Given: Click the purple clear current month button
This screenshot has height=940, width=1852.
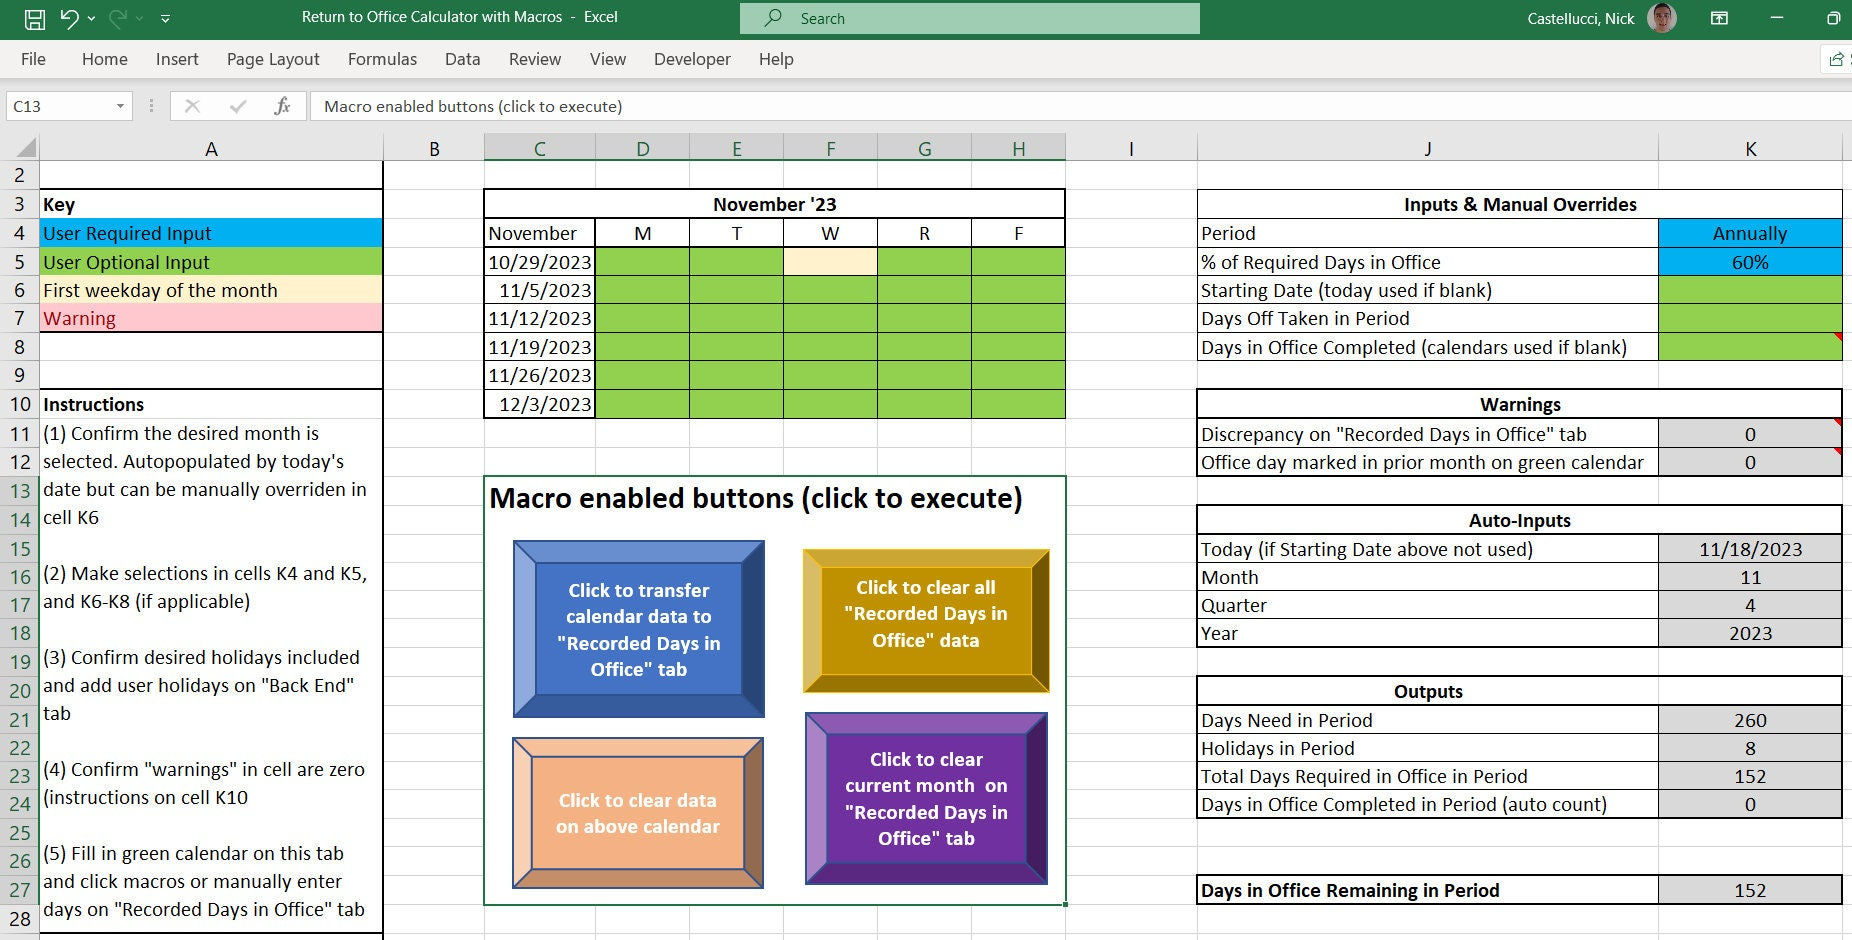Looking at the screenshot, I should [926, 798].
